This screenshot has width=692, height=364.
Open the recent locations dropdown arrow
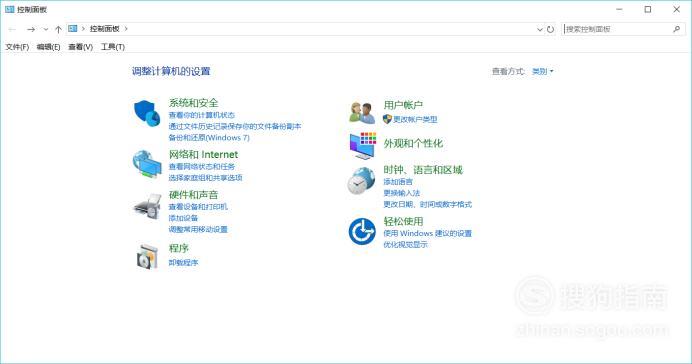pos(45,29)
